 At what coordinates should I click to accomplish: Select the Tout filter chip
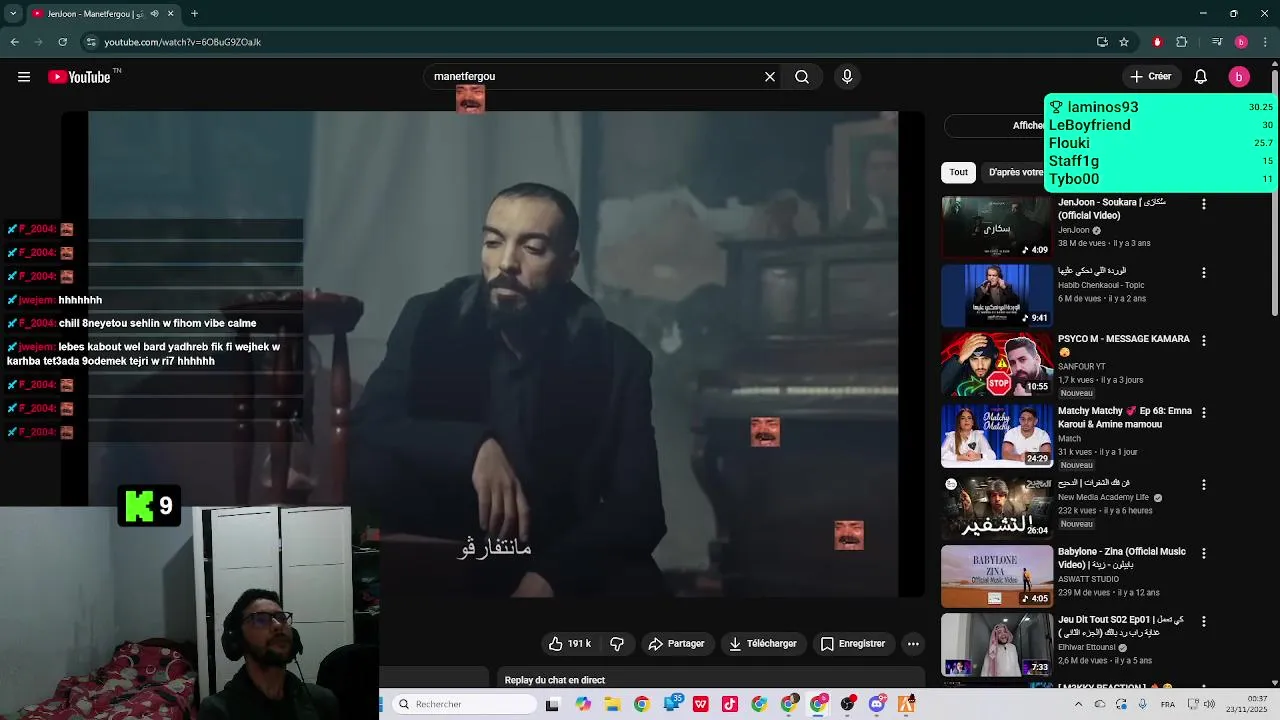958,172
